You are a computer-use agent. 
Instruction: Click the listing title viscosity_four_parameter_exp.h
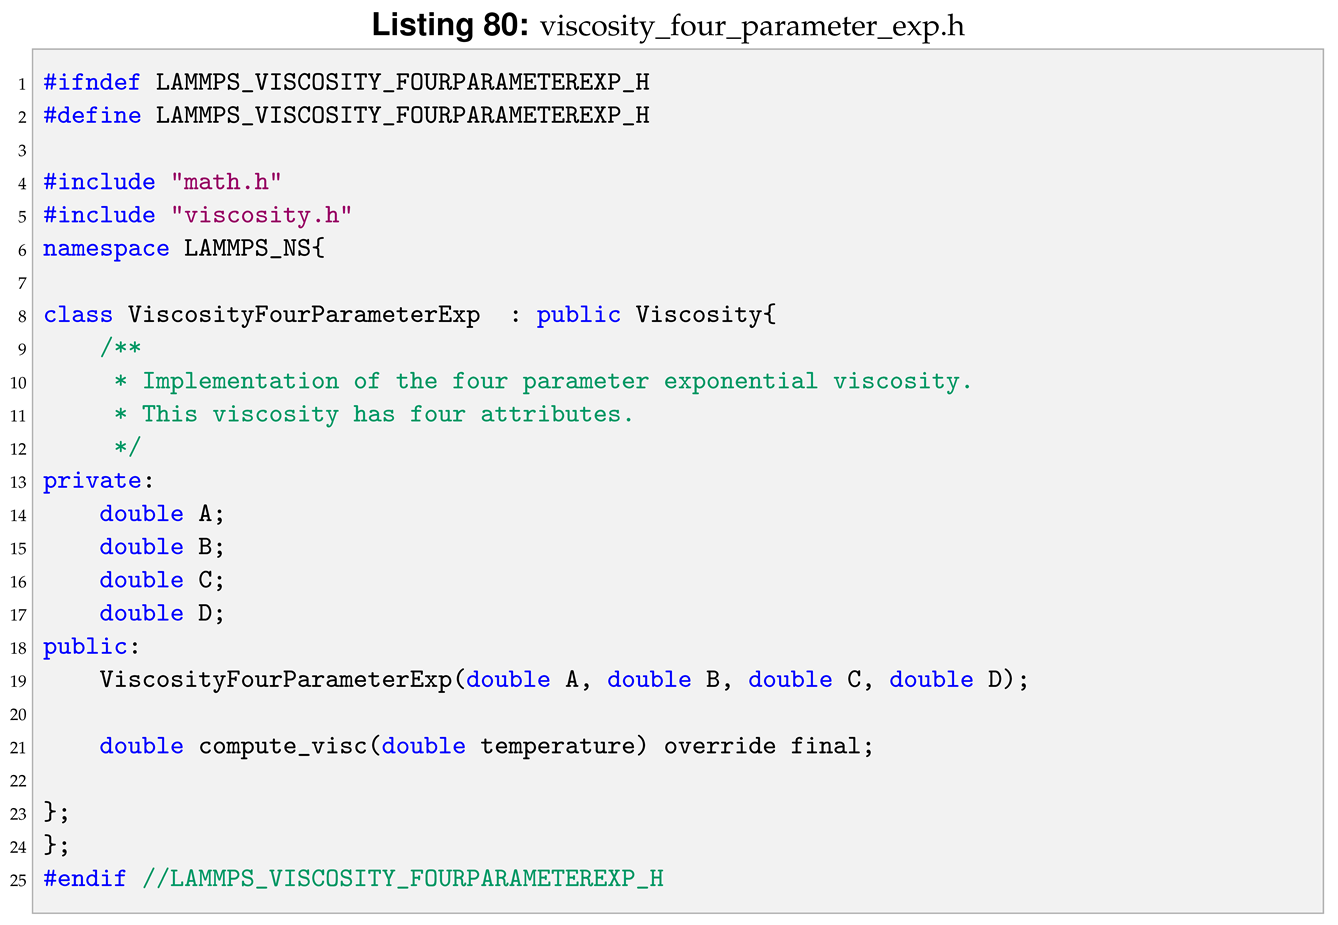point(752,25)
